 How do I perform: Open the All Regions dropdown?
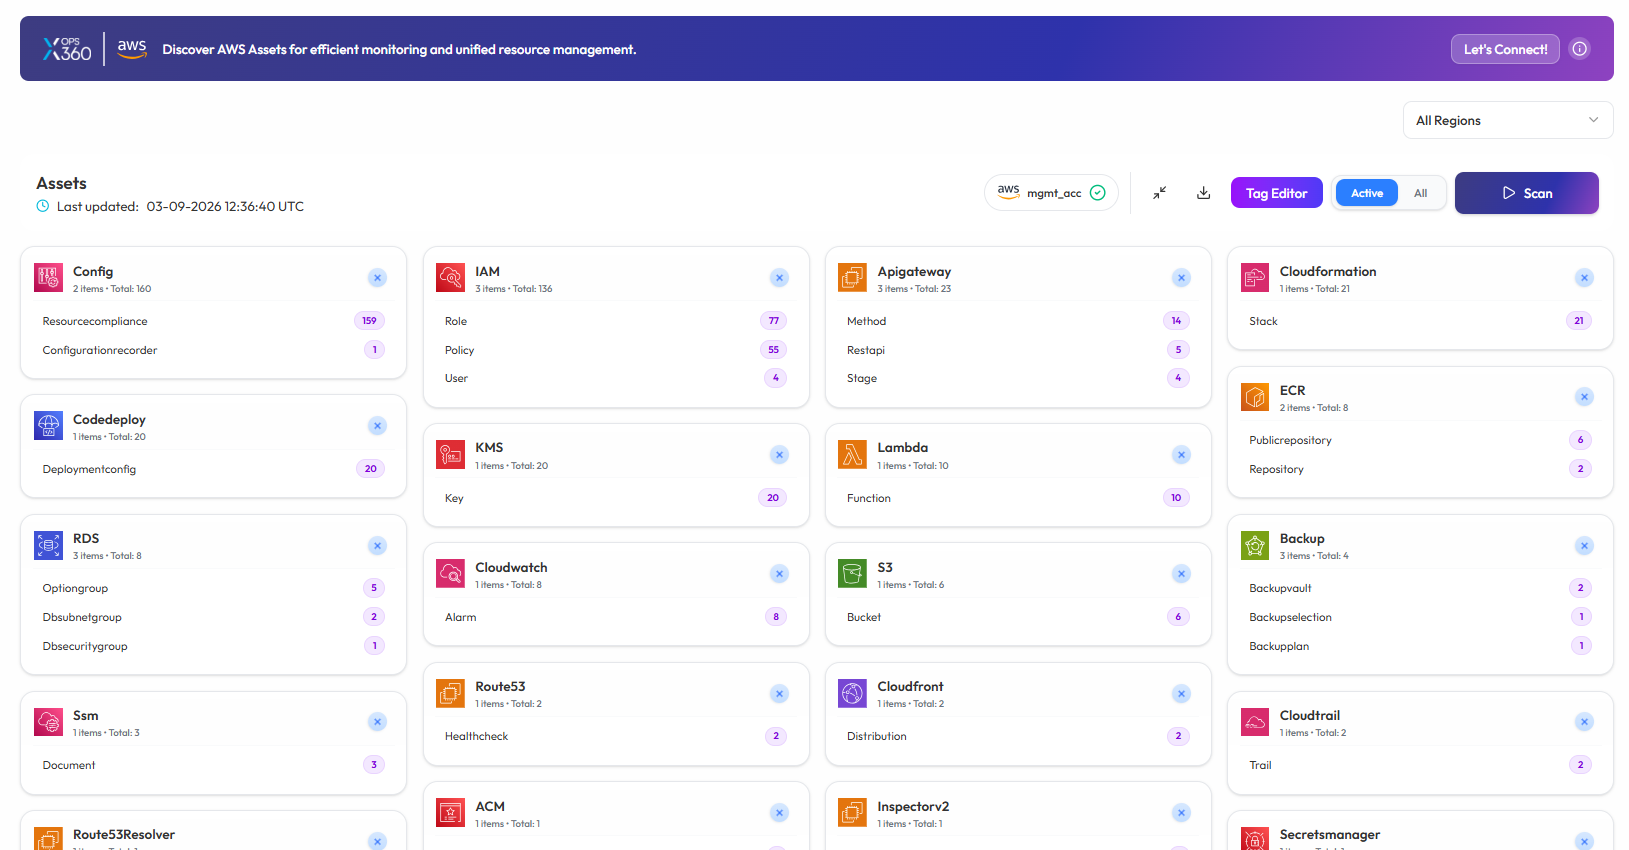pos(1507,120)
